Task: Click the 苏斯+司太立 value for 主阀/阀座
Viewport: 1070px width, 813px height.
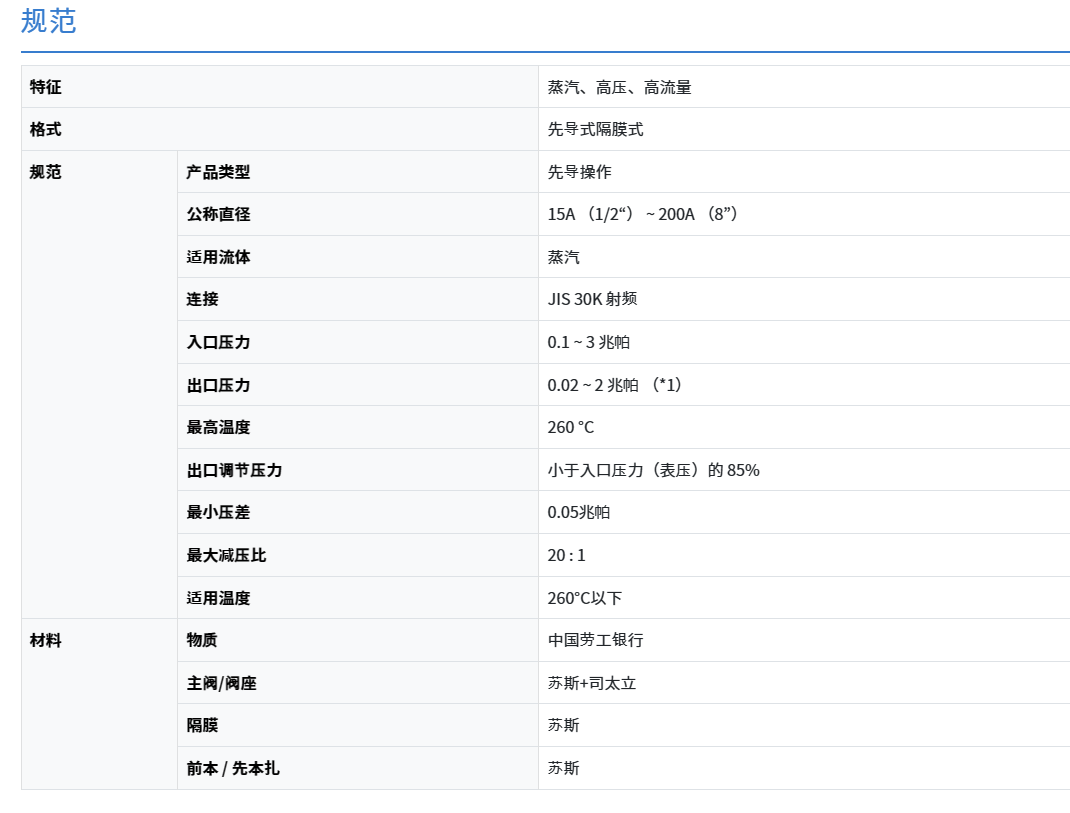Action: (x=591, y=683)
